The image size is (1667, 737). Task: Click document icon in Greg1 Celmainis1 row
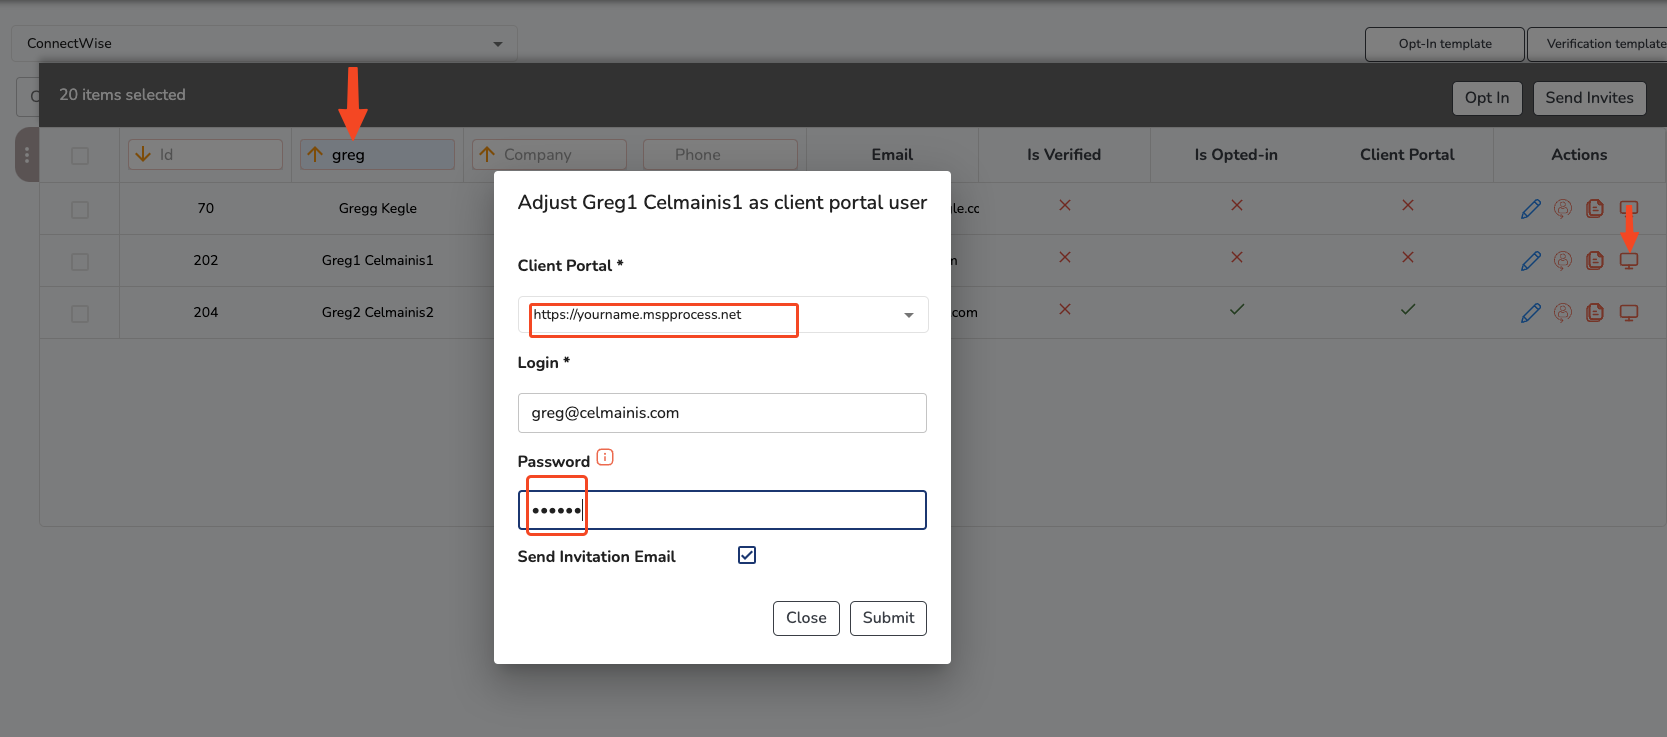pos(1595,260)
